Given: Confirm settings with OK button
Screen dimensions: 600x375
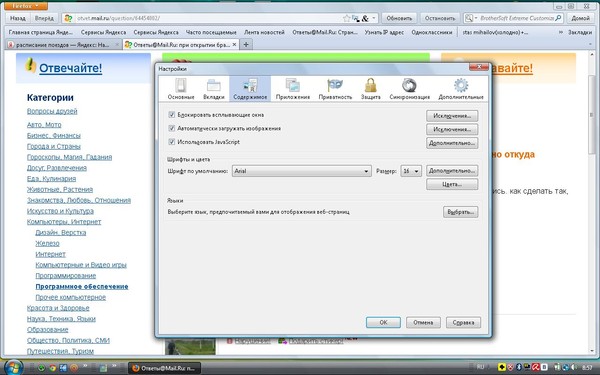Looking at the screenshot, I should click(383, 323).
